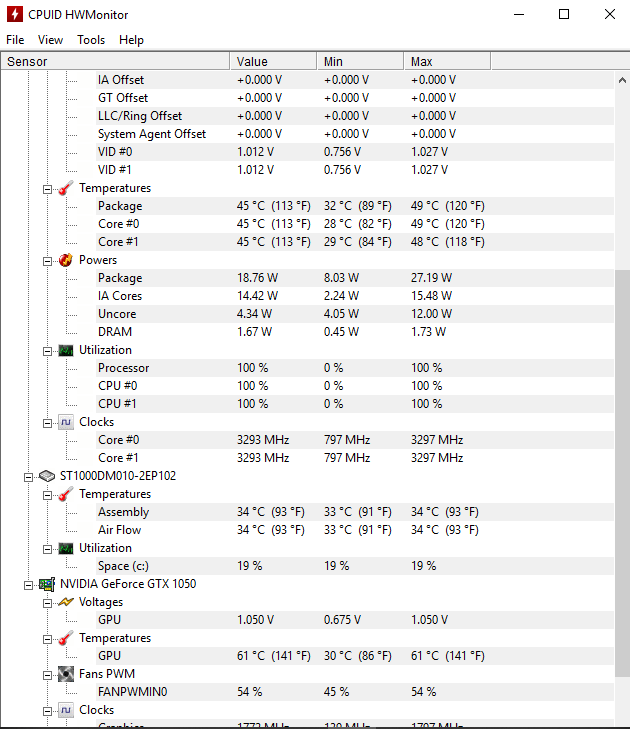630x729 pixels.
Task: Click the Fans PWM fan icon
Action: point(65,674)
